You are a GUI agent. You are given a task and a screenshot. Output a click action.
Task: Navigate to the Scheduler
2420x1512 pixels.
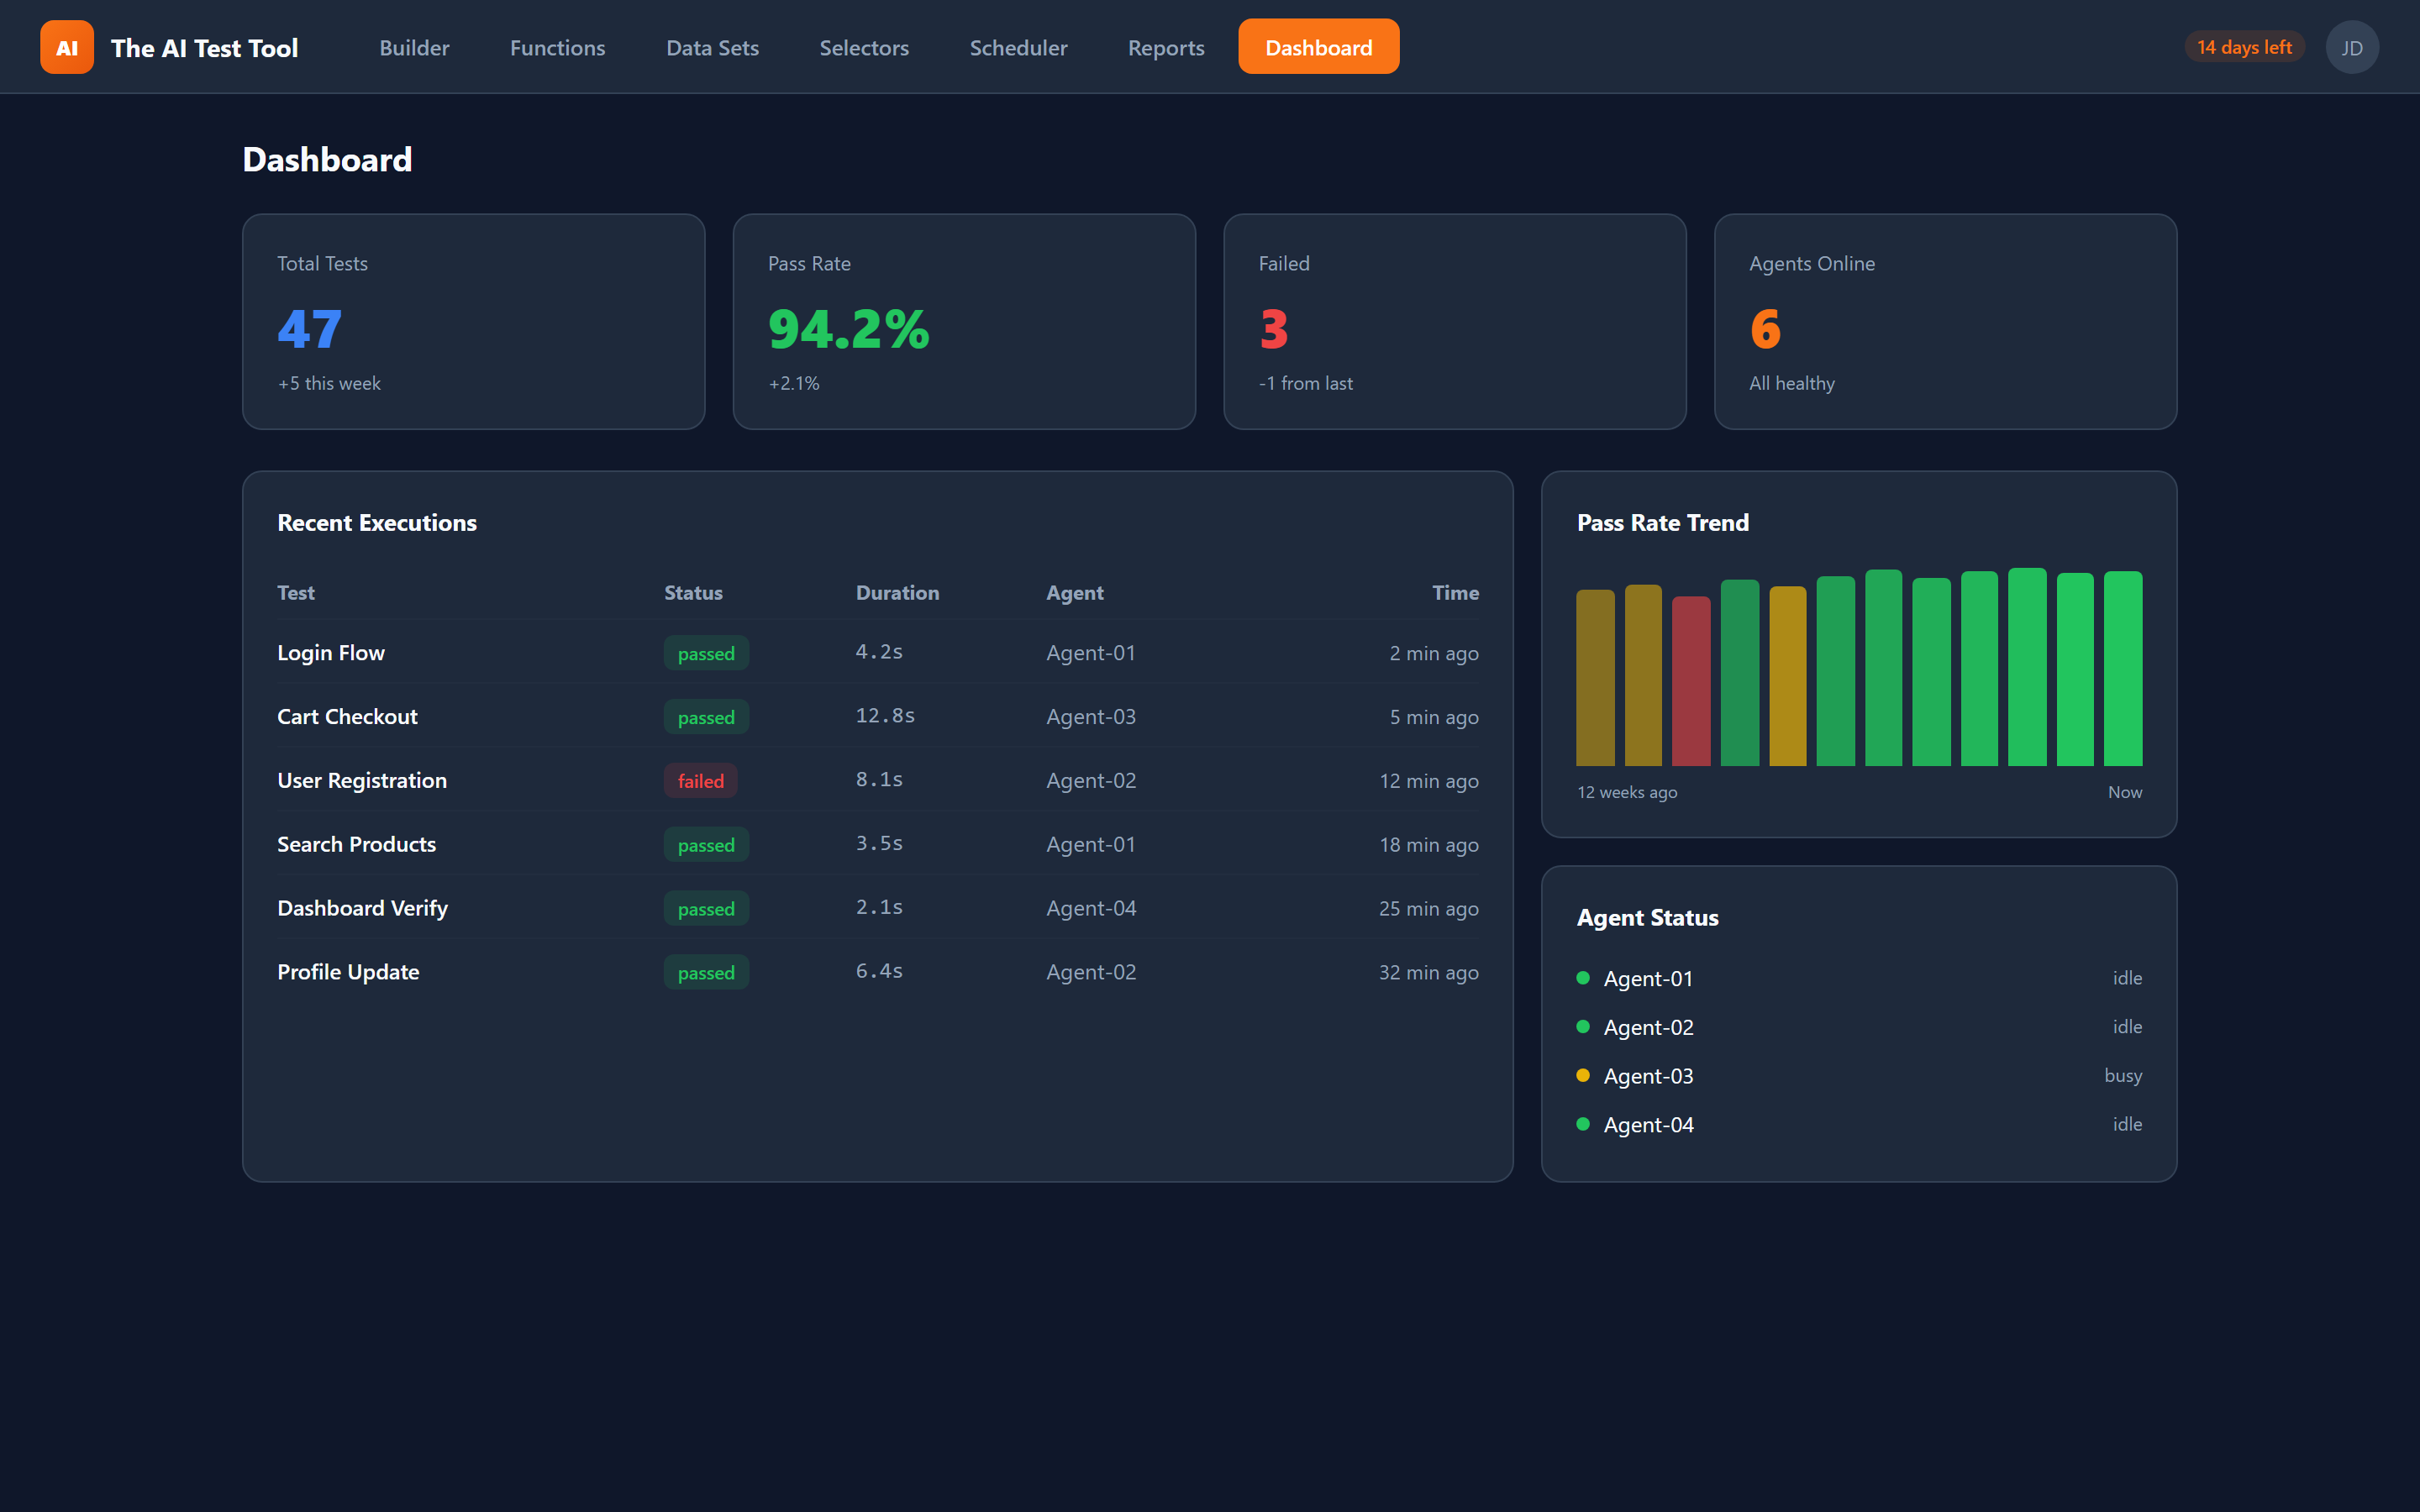[x=1018, y=47]
